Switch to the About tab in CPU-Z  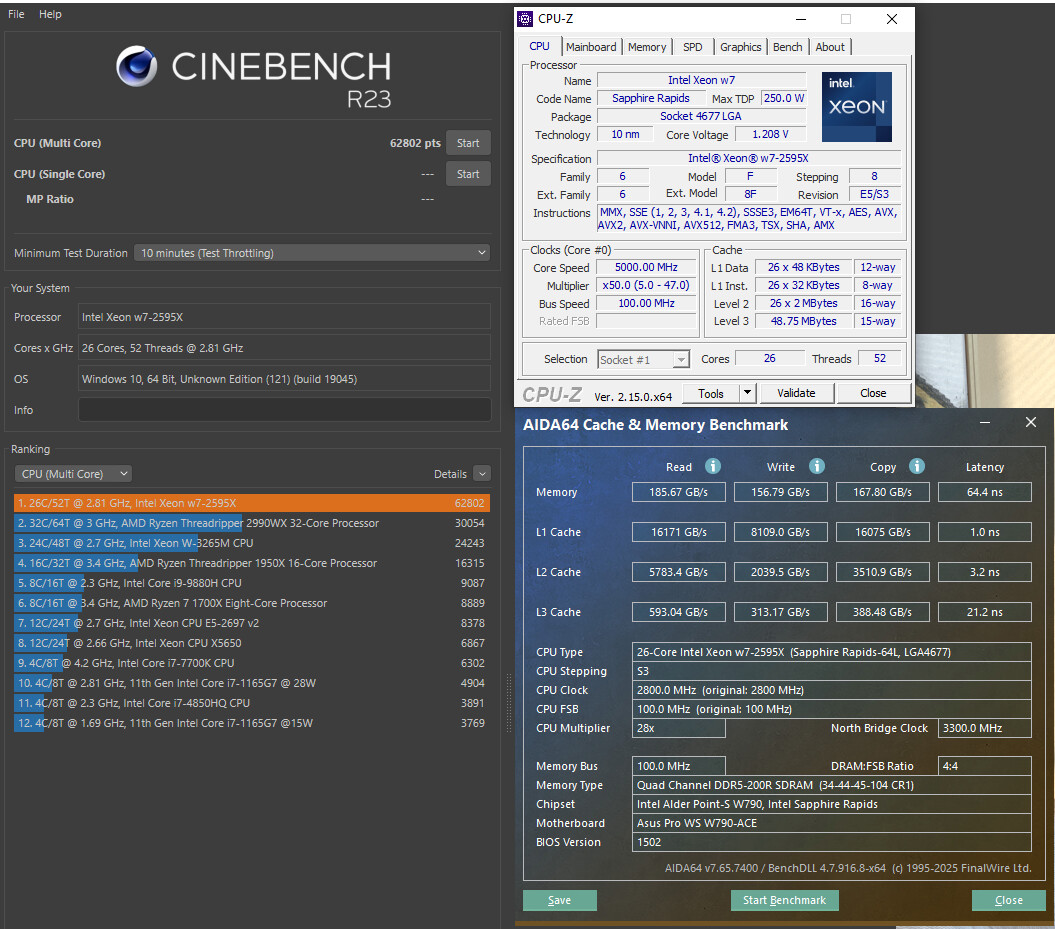coord(830,47)
